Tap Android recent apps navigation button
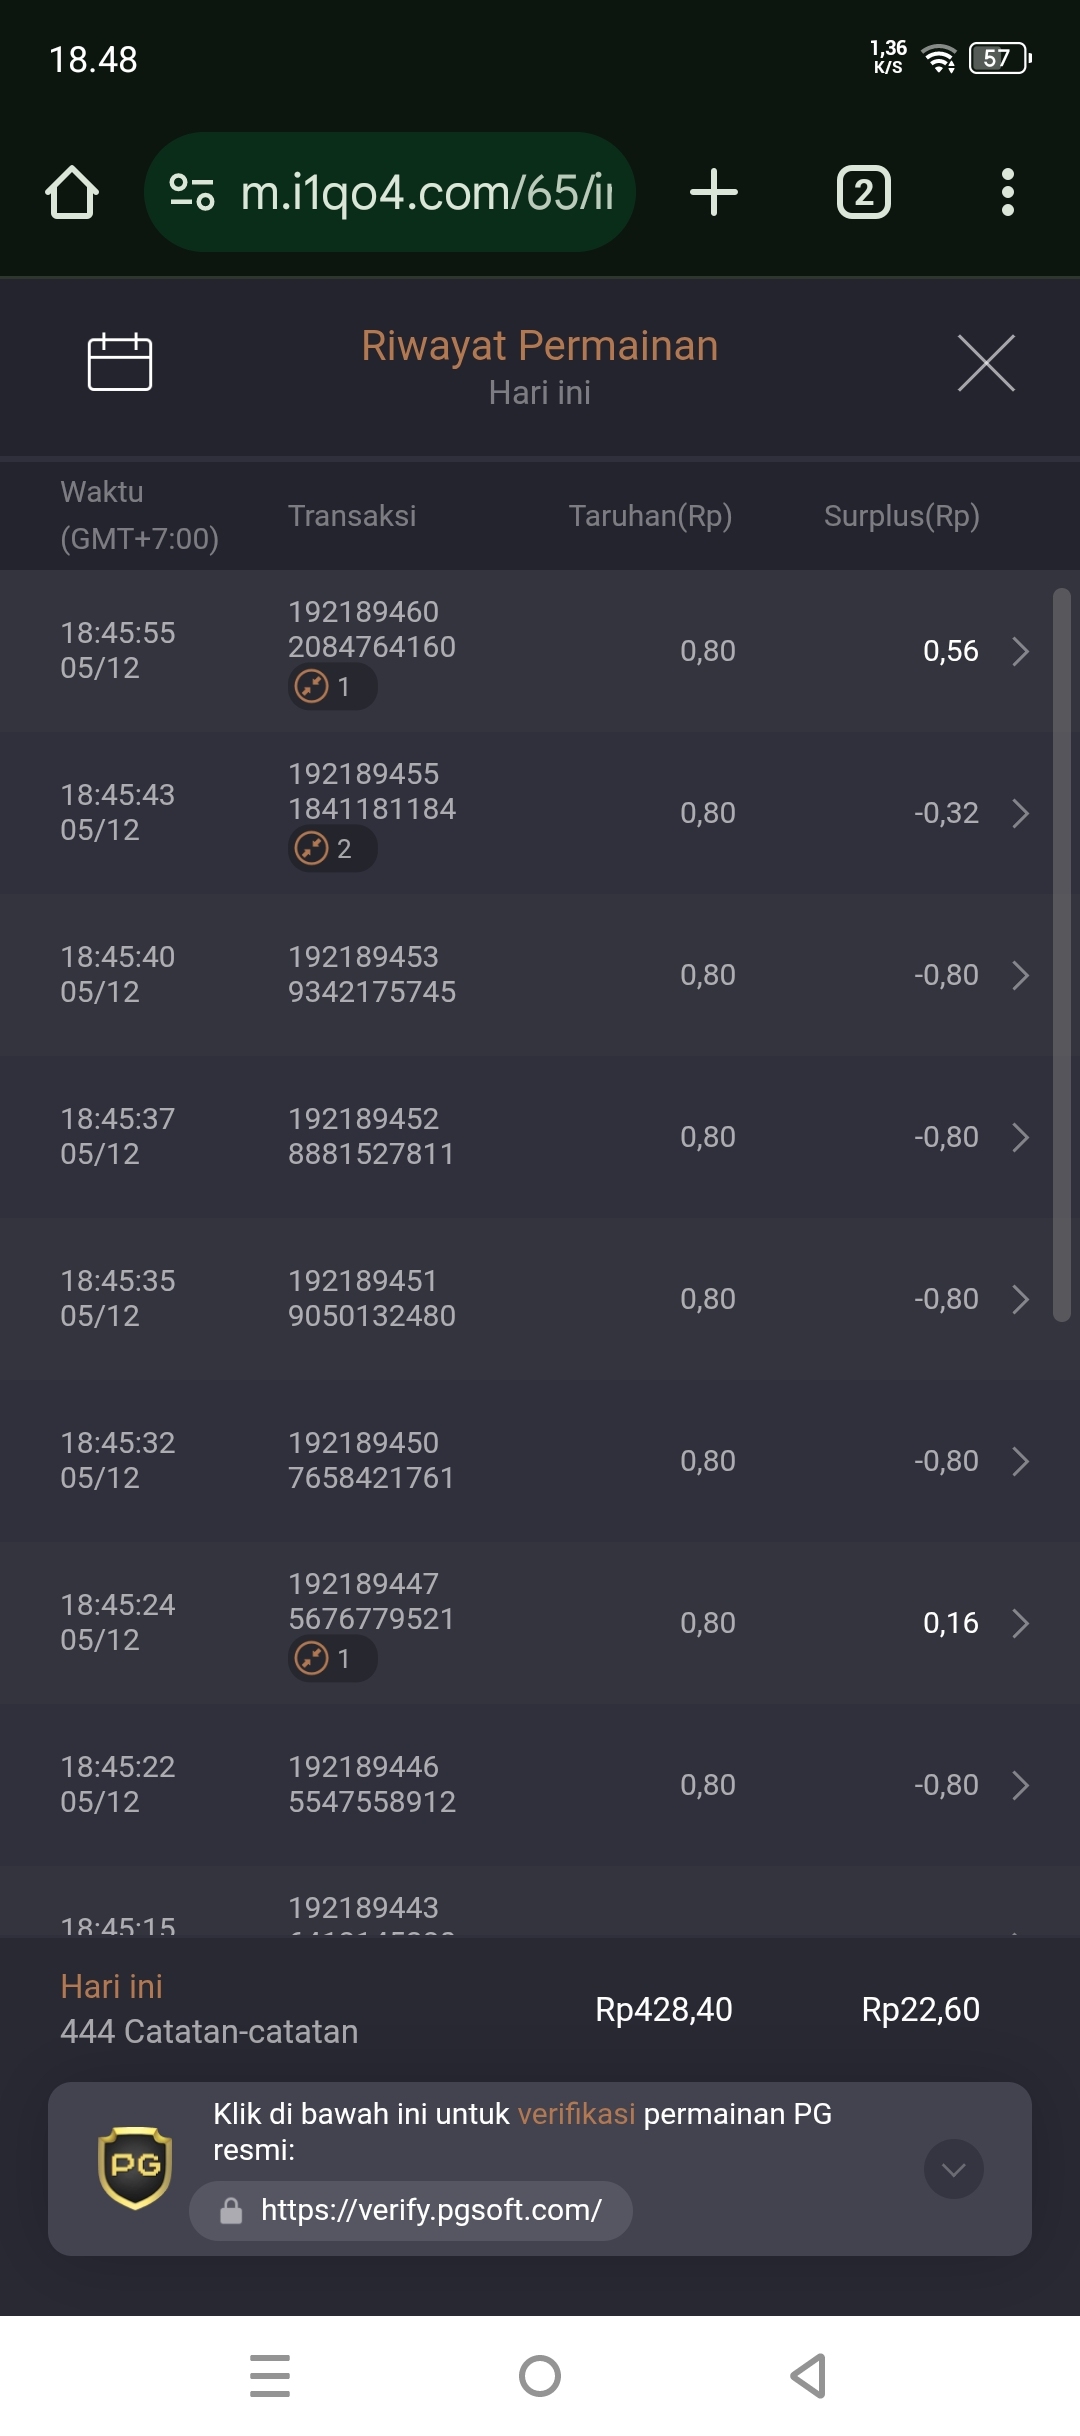This screenshot has width=1080, height=2436. pyautogui.click(x=270, y=2376)
